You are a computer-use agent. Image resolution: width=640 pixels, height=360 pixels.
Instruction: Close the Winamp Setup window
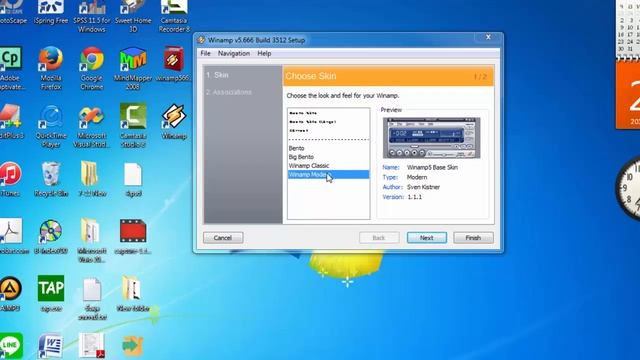click(488, 37)
